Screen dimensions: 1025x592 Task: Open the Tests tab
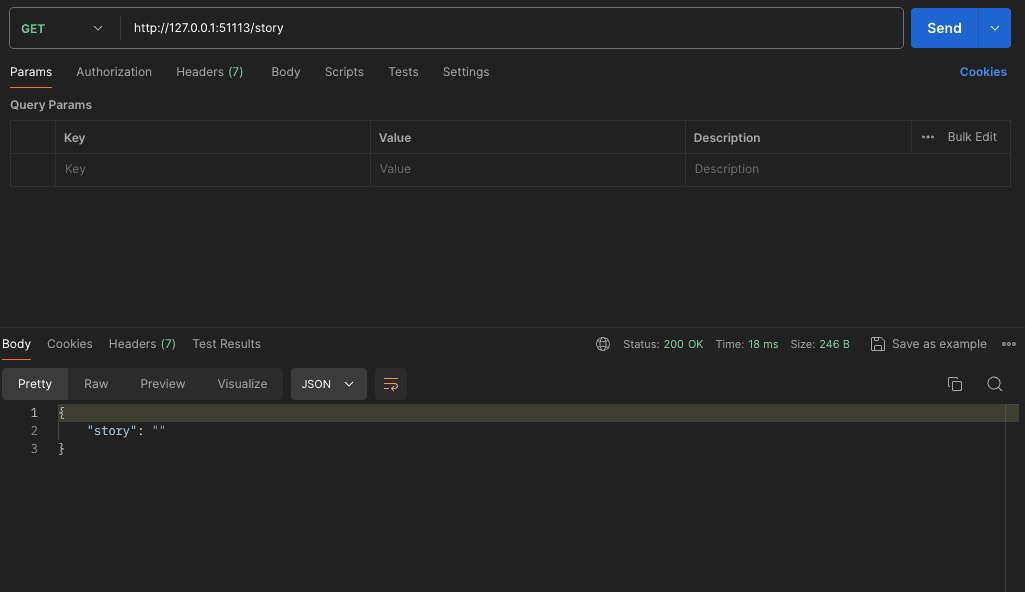click(x=403, y=72)
